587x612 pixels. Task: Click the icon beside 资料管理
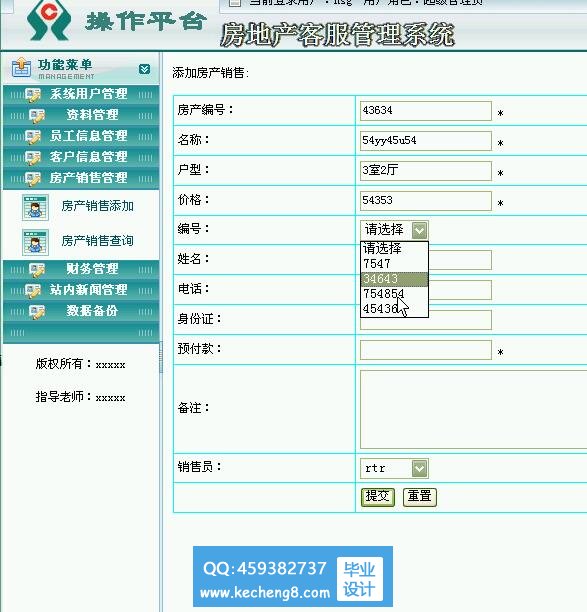37,116
